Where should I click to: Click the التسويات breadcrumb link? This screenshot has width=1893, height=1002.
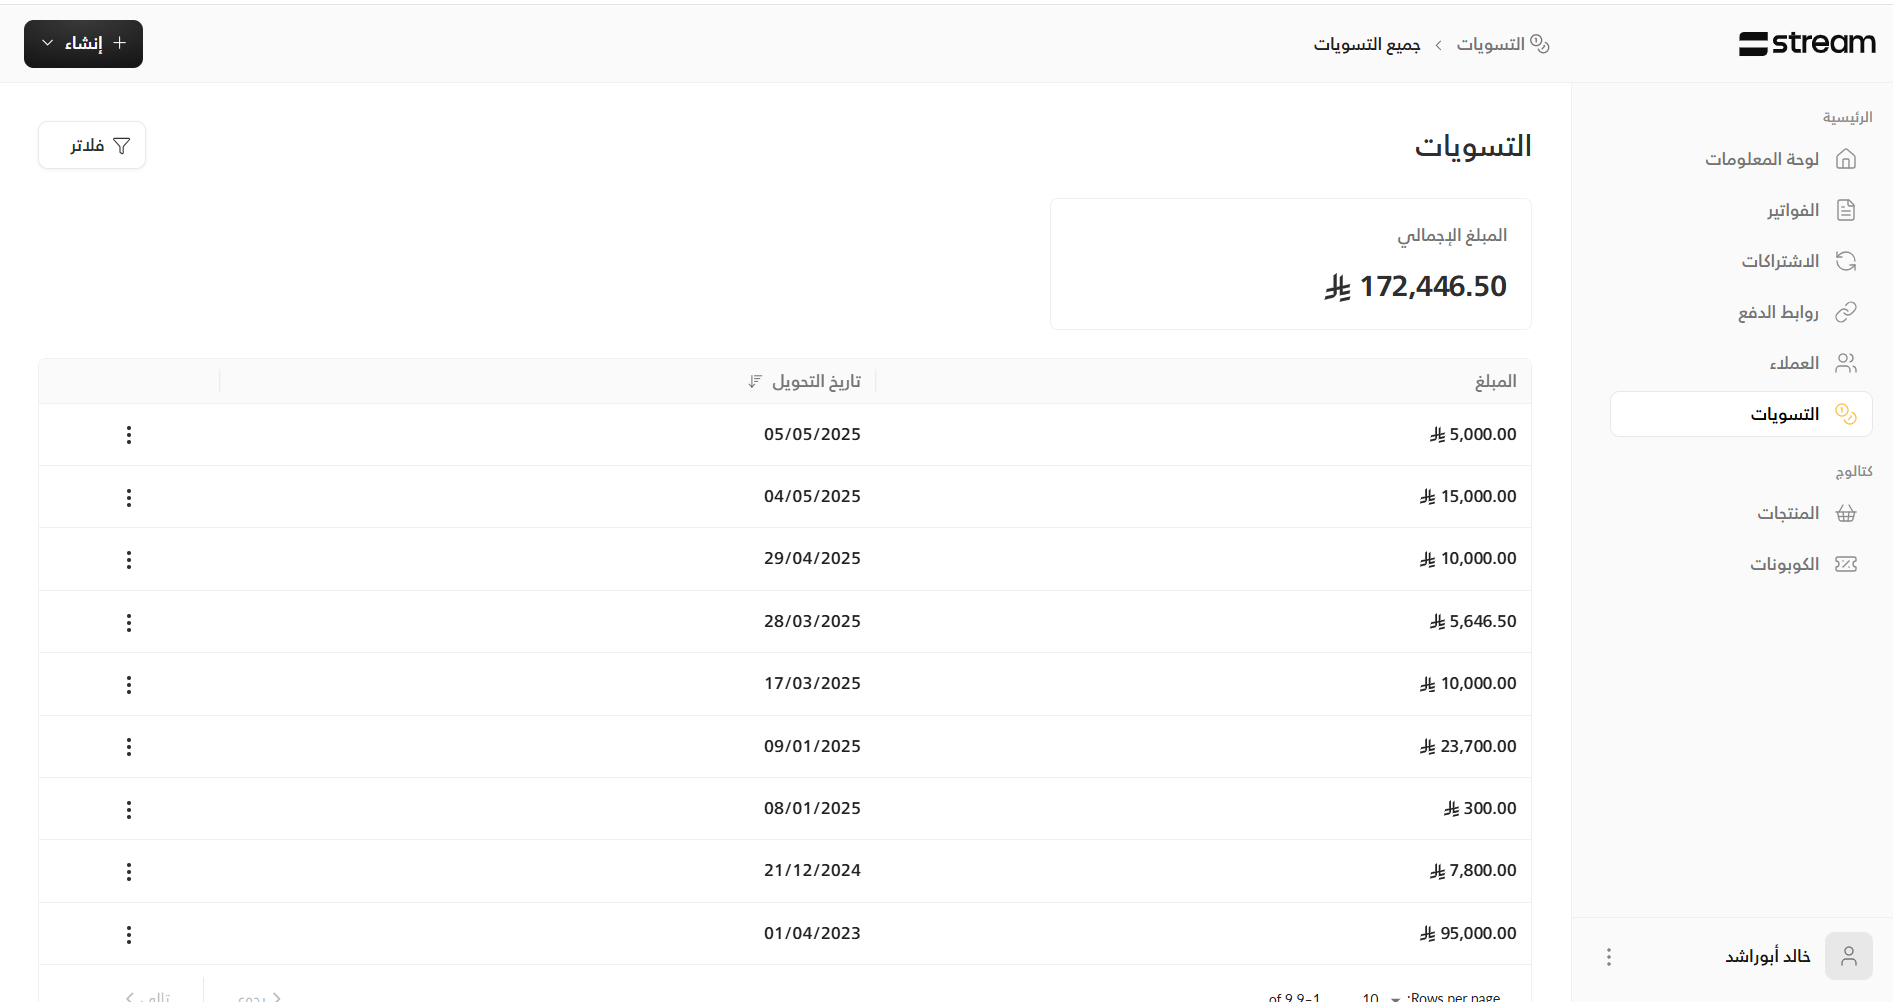[x=1490, y=44]
